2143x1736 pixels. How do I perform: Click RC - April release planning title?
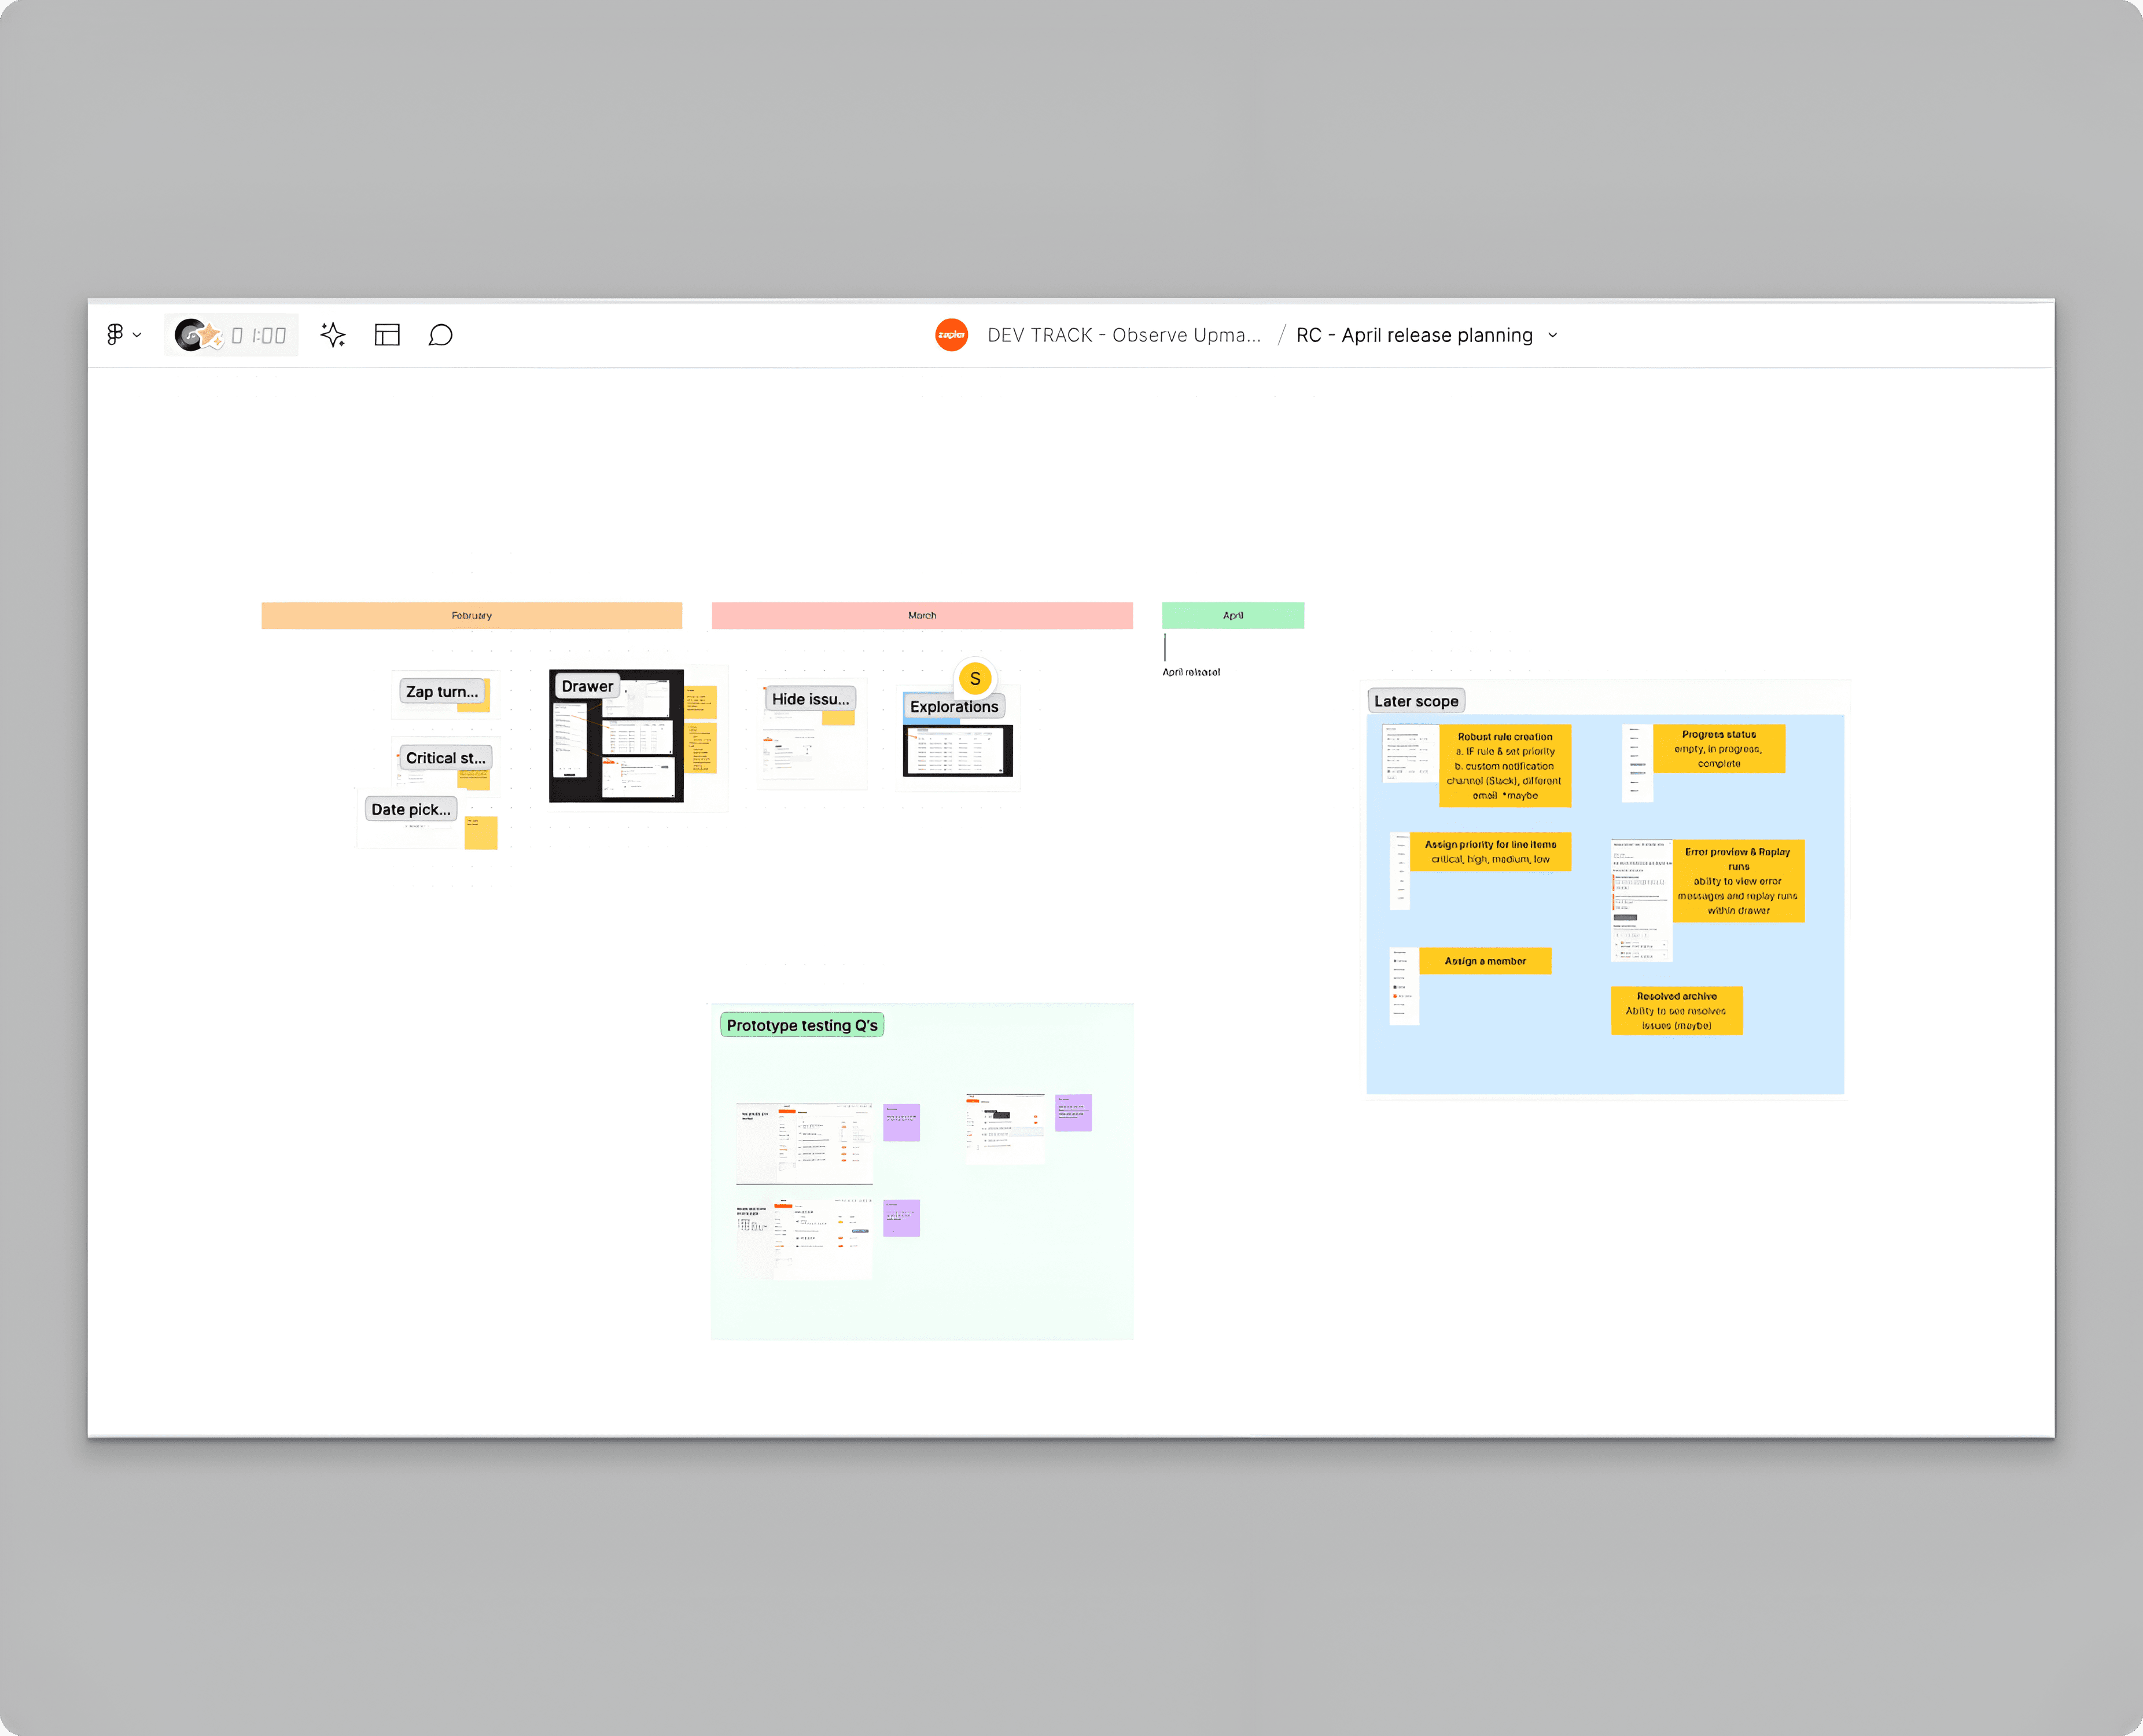click(x=1414, y=336)
